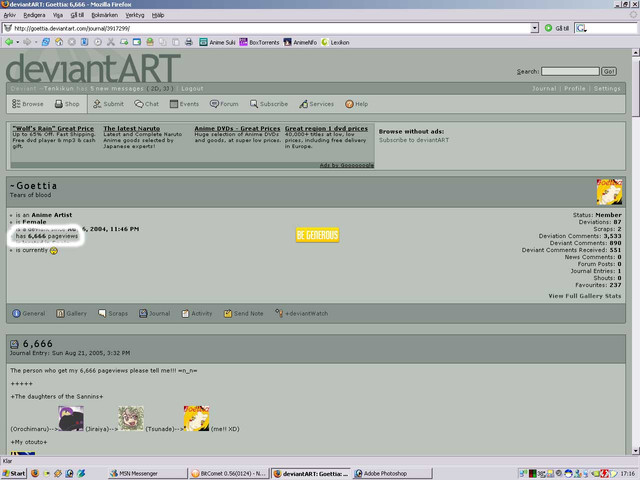Open the Visa menu
640x480 pixels.
[x=58, y=15]
